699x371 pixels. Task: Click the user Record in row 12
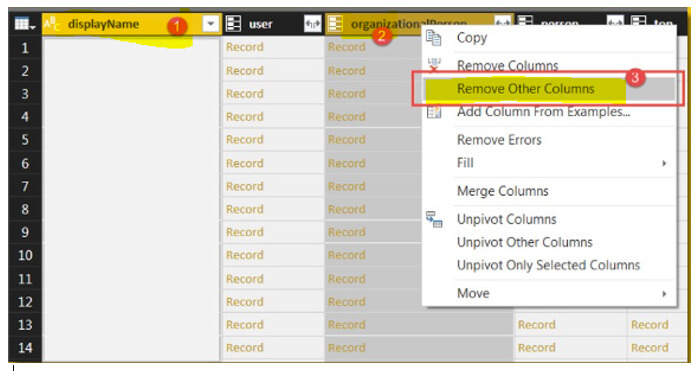244,302
